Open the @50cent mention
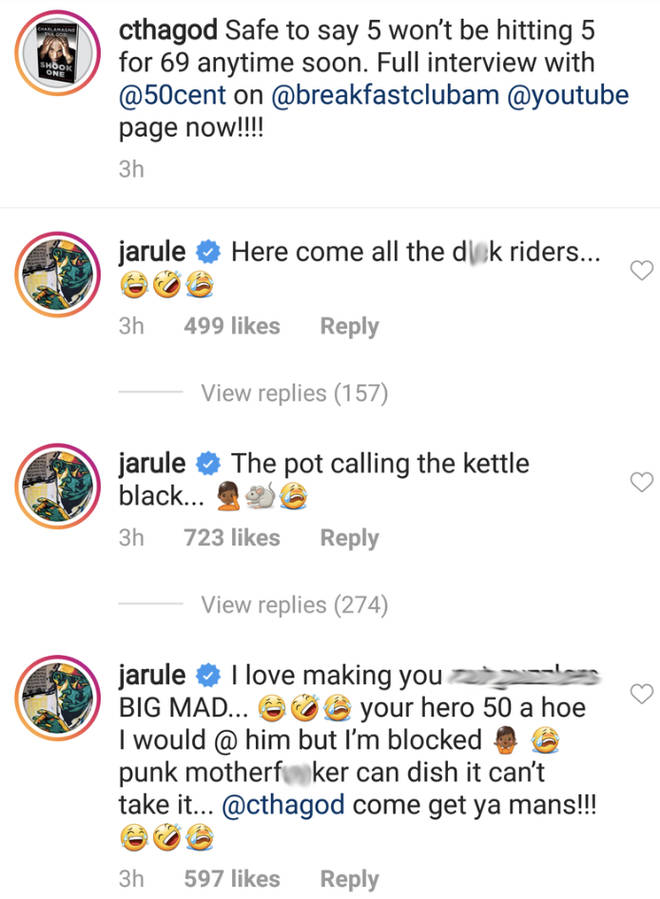The width and height of the screenshot is (660, 899). click(x=173, y=95)
